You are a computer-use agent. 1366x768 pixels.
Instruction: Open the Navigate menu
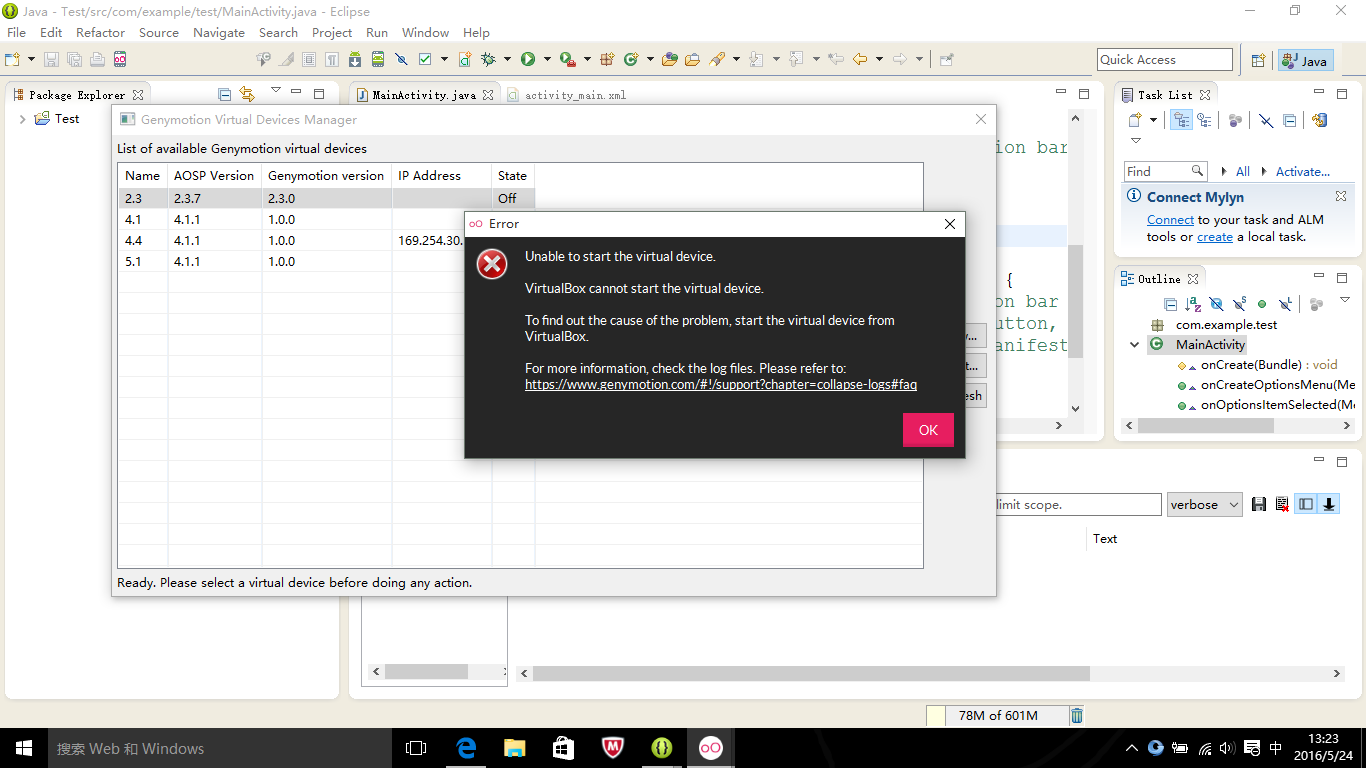(218, 32)
